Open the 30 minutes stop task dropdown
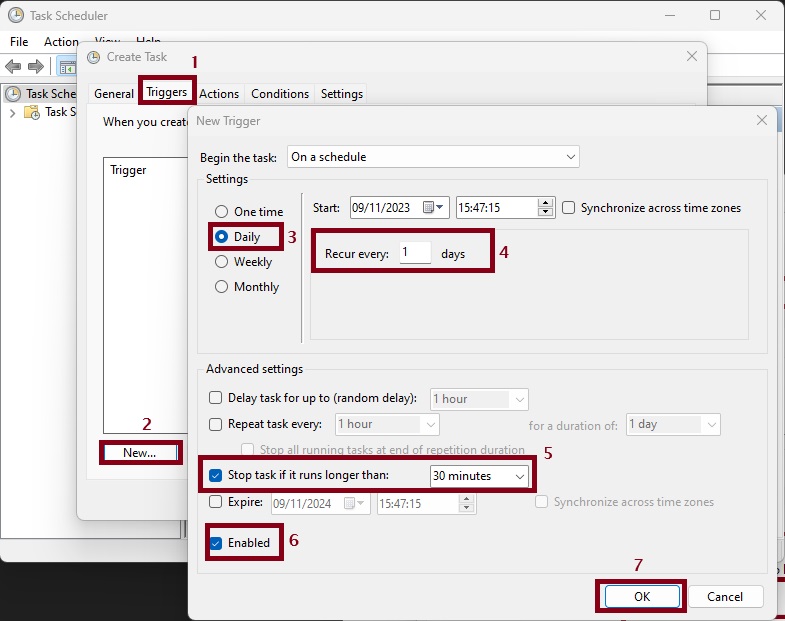The image size is (785, 621). pos(479,476)
